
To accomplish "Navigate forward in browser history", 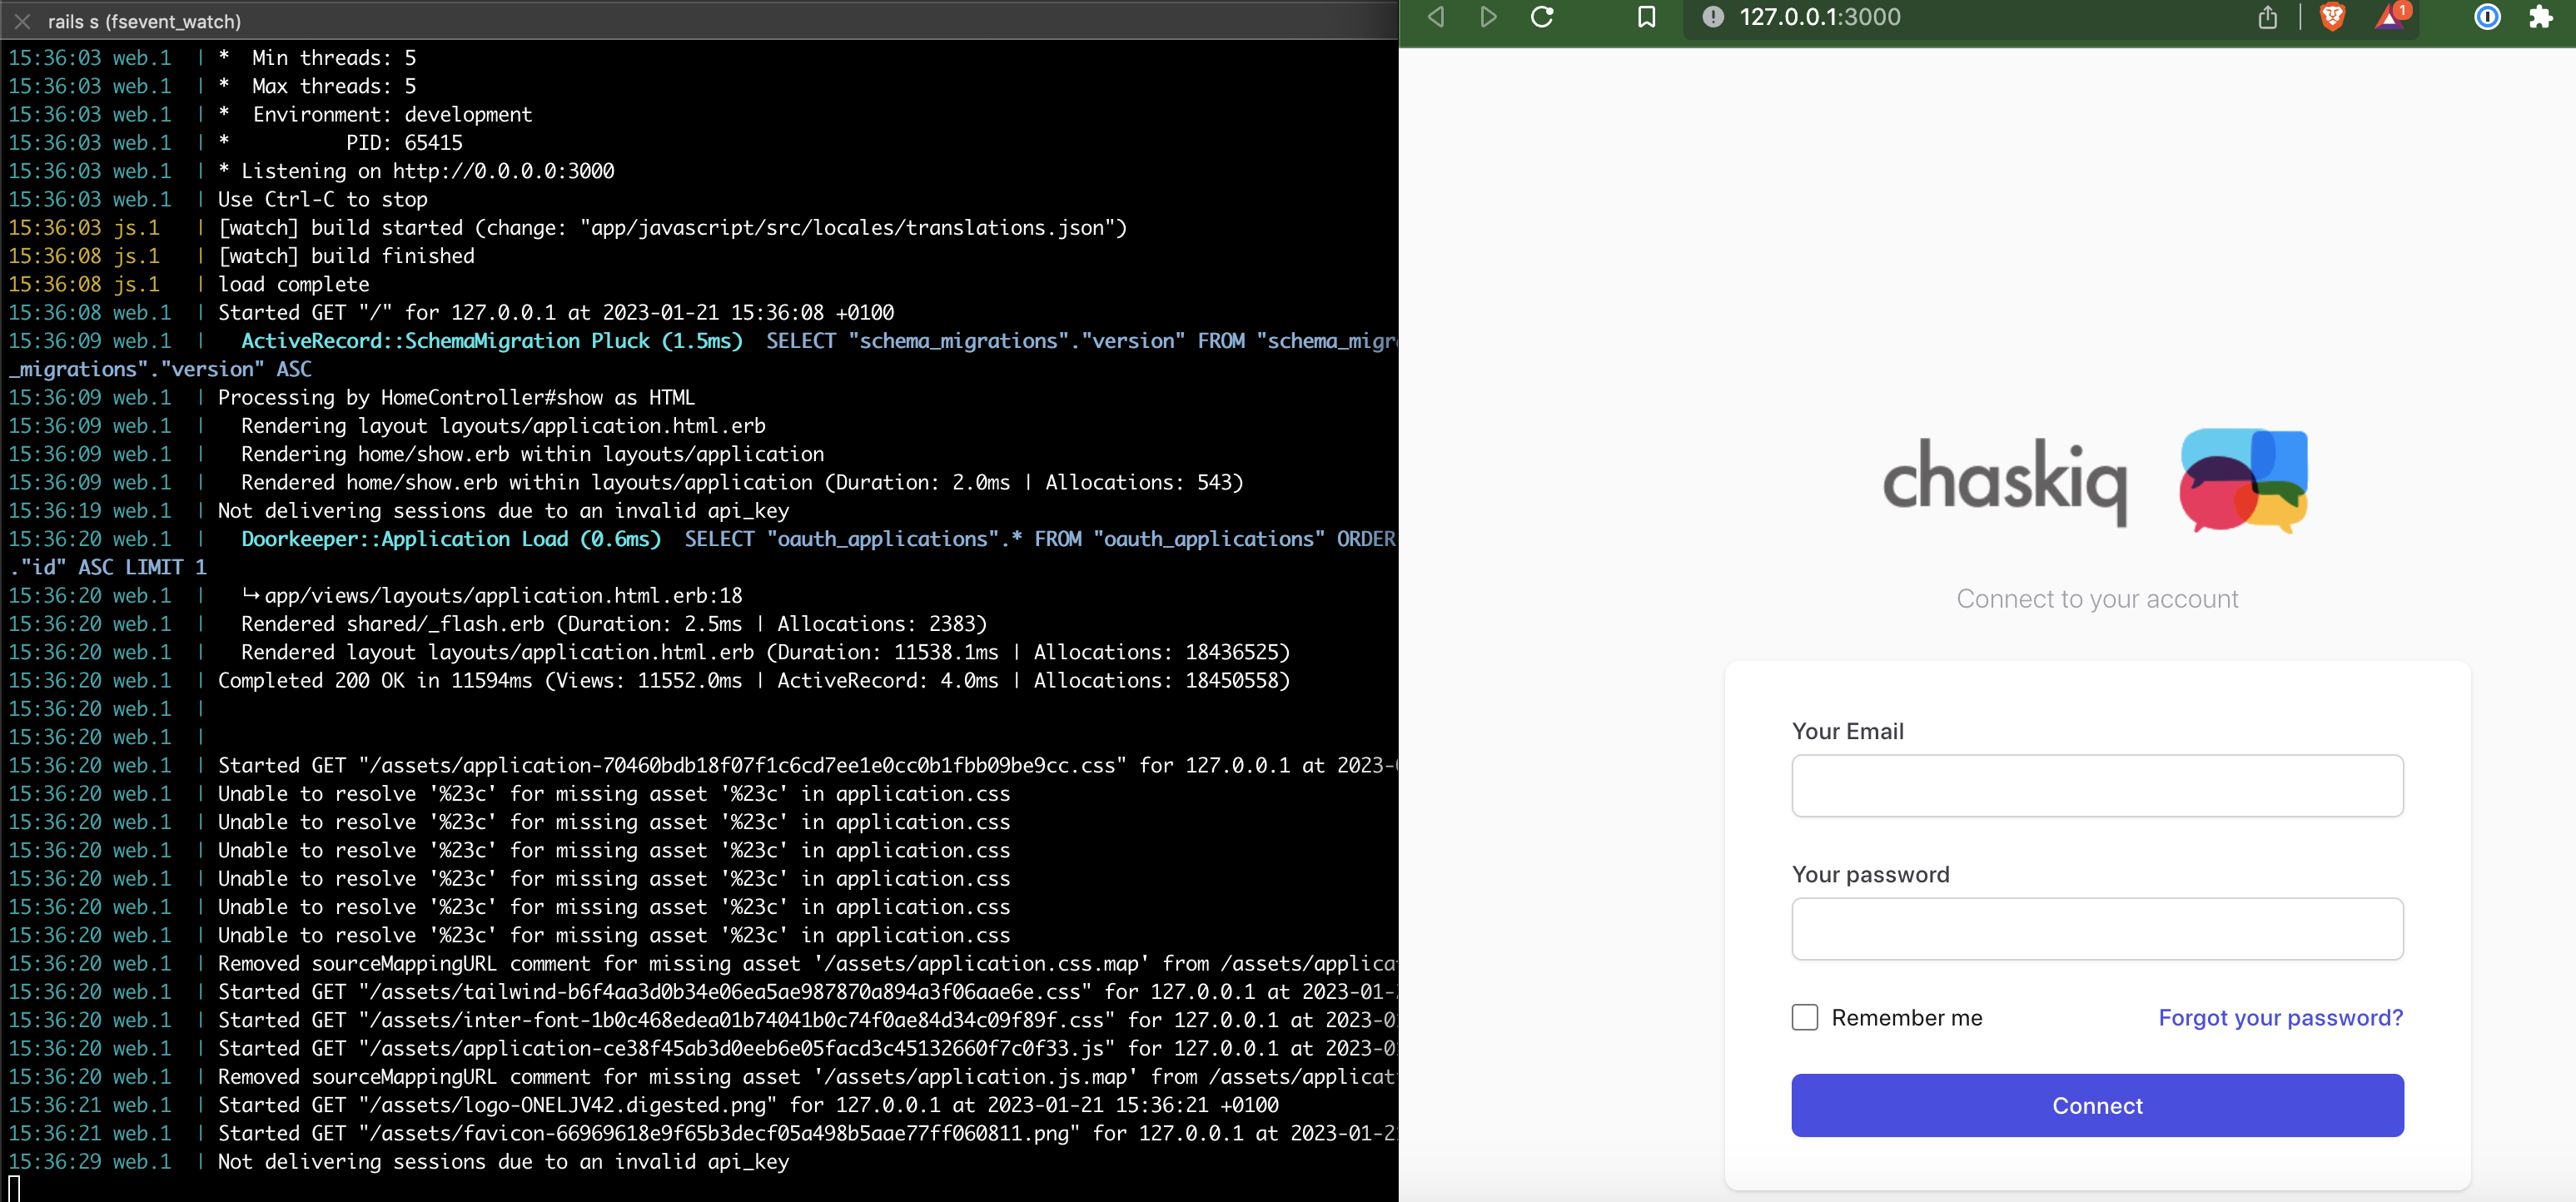I will (1487, 17).
